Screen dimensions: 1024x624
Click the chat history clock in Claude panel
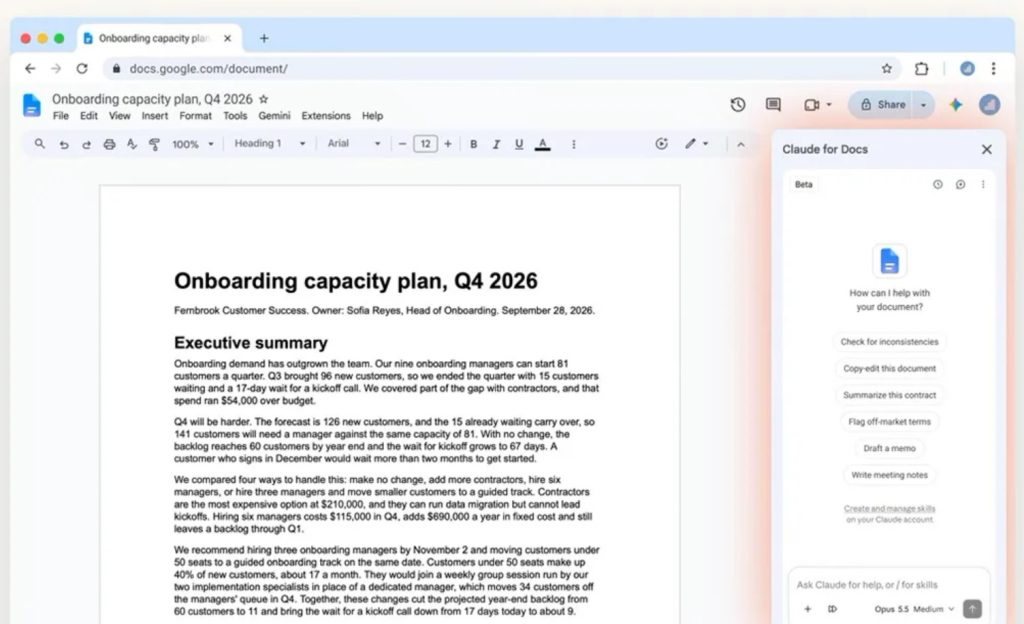point(937,185)
